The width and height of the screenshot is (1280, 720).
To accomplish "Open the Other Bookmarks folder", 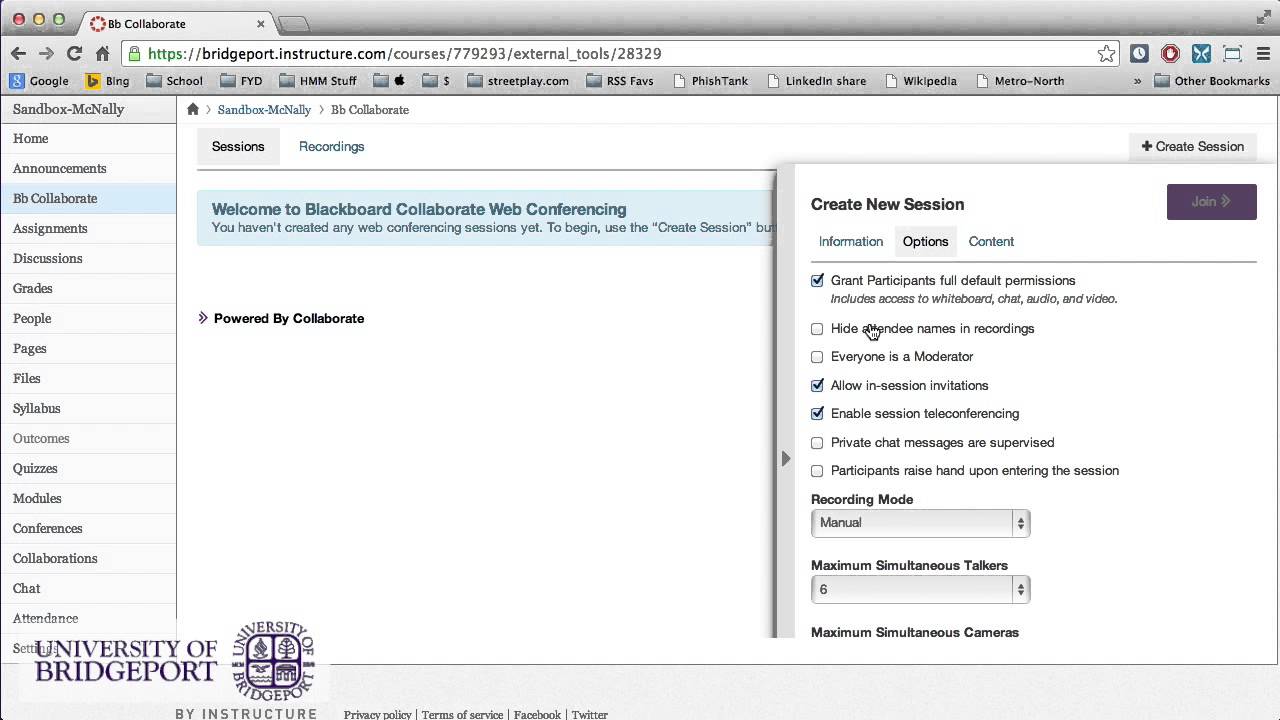I will point(1212,81).
